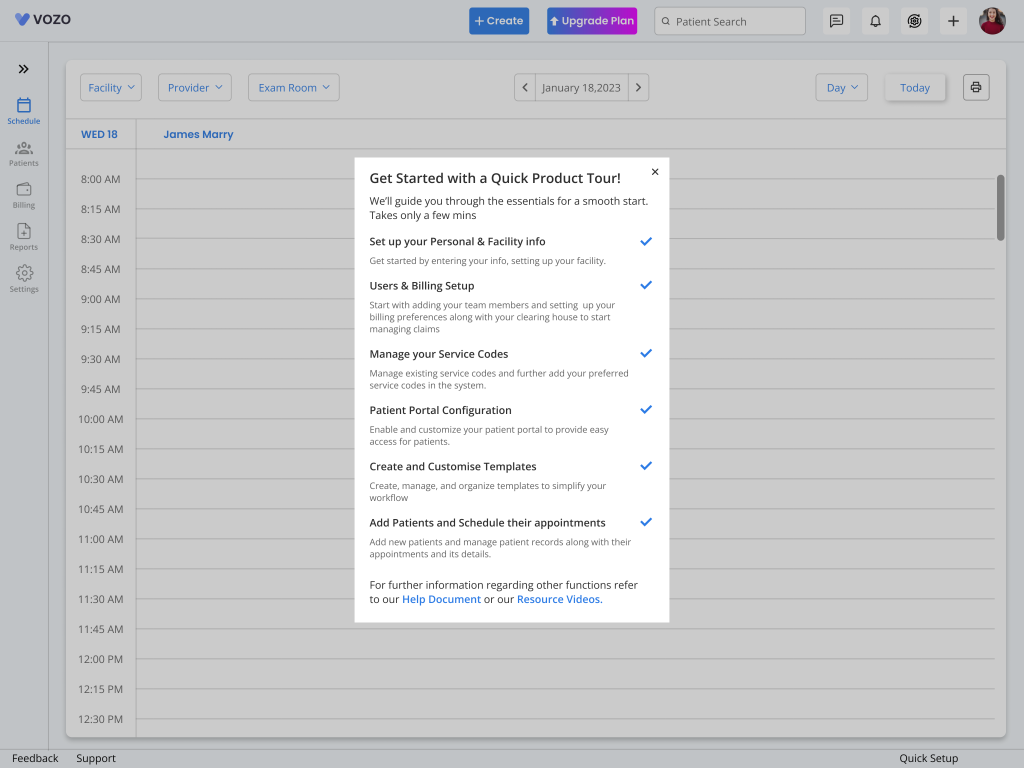The image size is (1024, 768).
Task: Toggle checkmark for Manage your Service Codes
Action: click(x=646, y=353)
